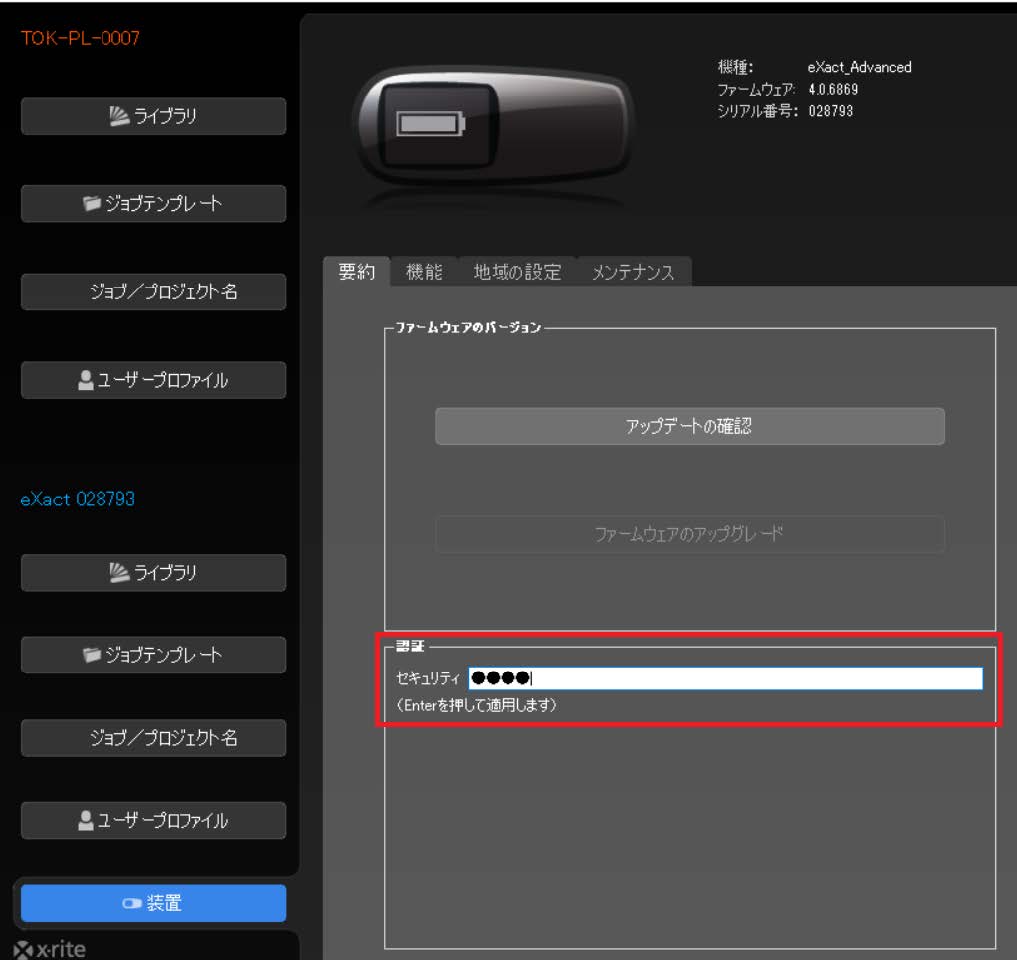Screen dimensions: 1017x960
Task: Focus the セキュリティ password field
Action: 725,678
